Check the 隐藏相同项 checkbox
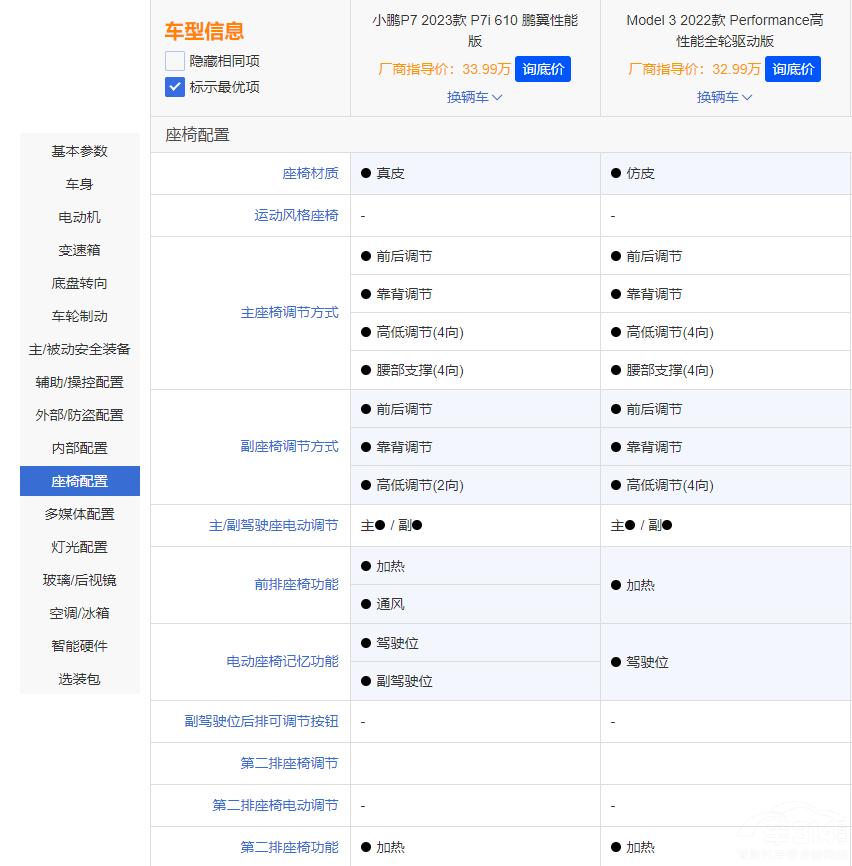Viewport: 852px width, 866px height. pos(175,61)
